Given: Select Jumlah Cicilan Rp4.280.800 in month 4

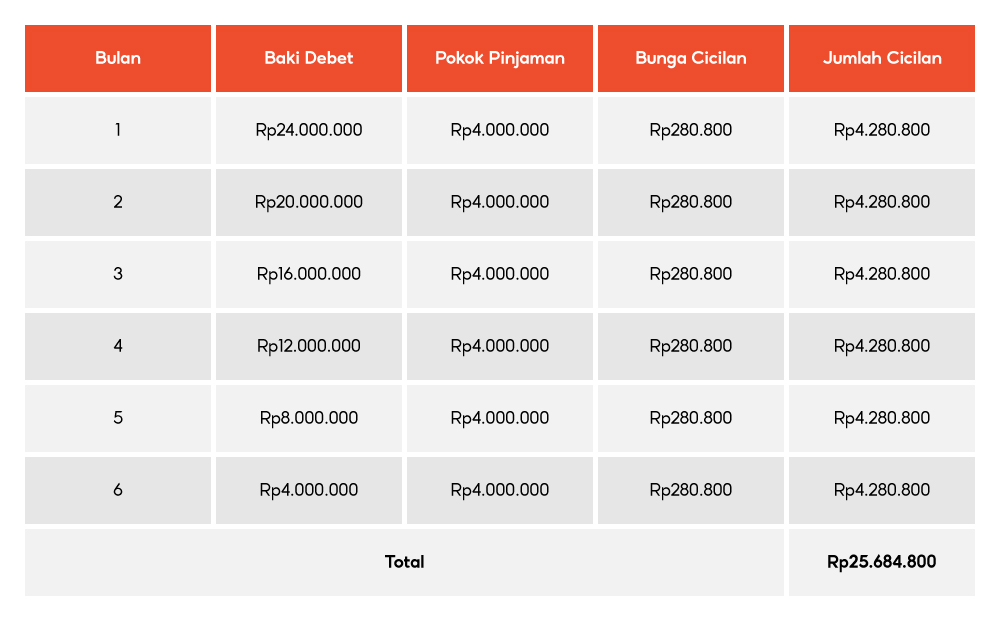Looking at the screenshot, I should [882, 346].
